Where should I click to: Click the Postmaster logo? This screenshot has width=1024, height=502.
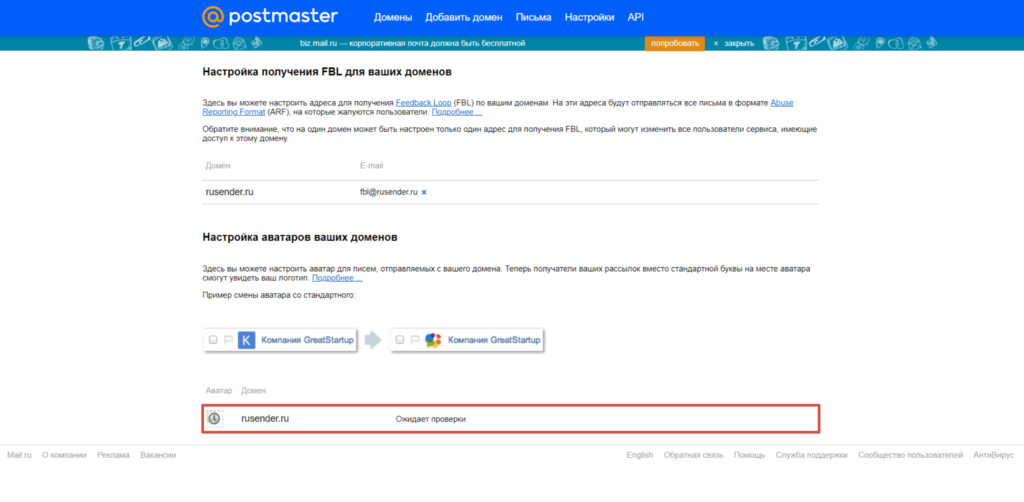(x=270, y=17)
